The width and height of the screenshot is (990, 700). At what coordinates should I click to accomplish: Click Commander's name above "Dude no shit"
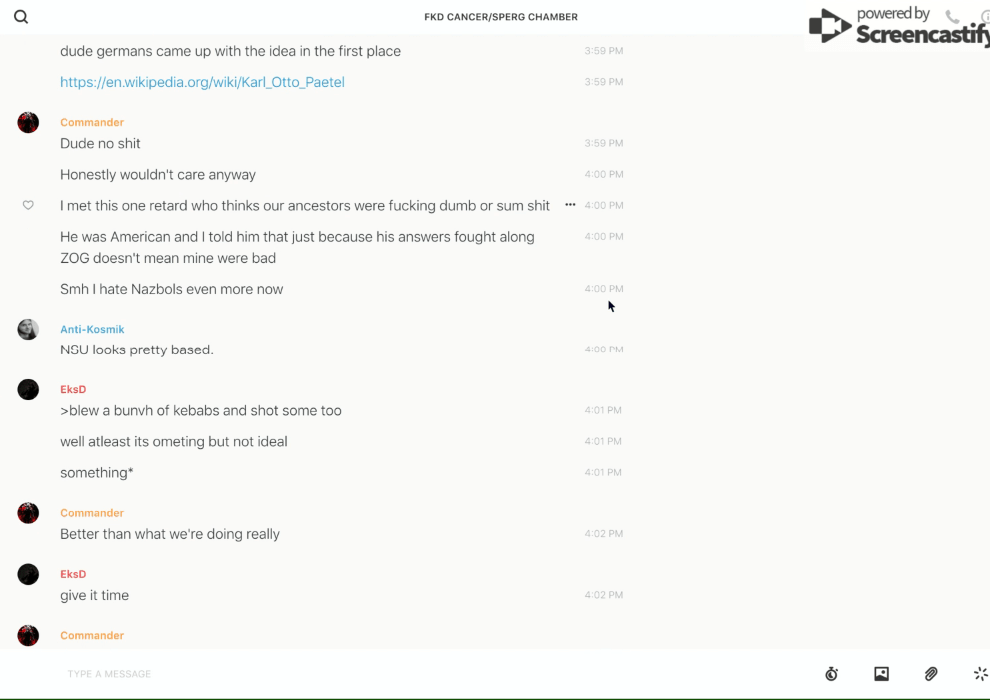tap(92, 122)
